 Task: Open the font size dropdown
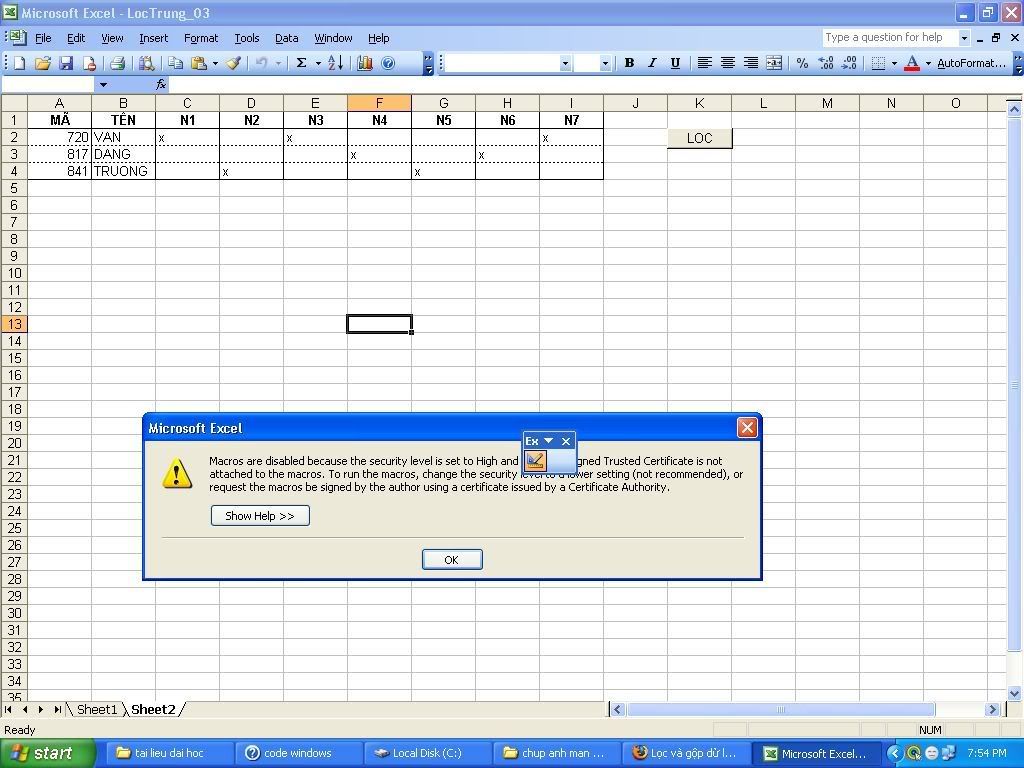(x=605, y=64)
